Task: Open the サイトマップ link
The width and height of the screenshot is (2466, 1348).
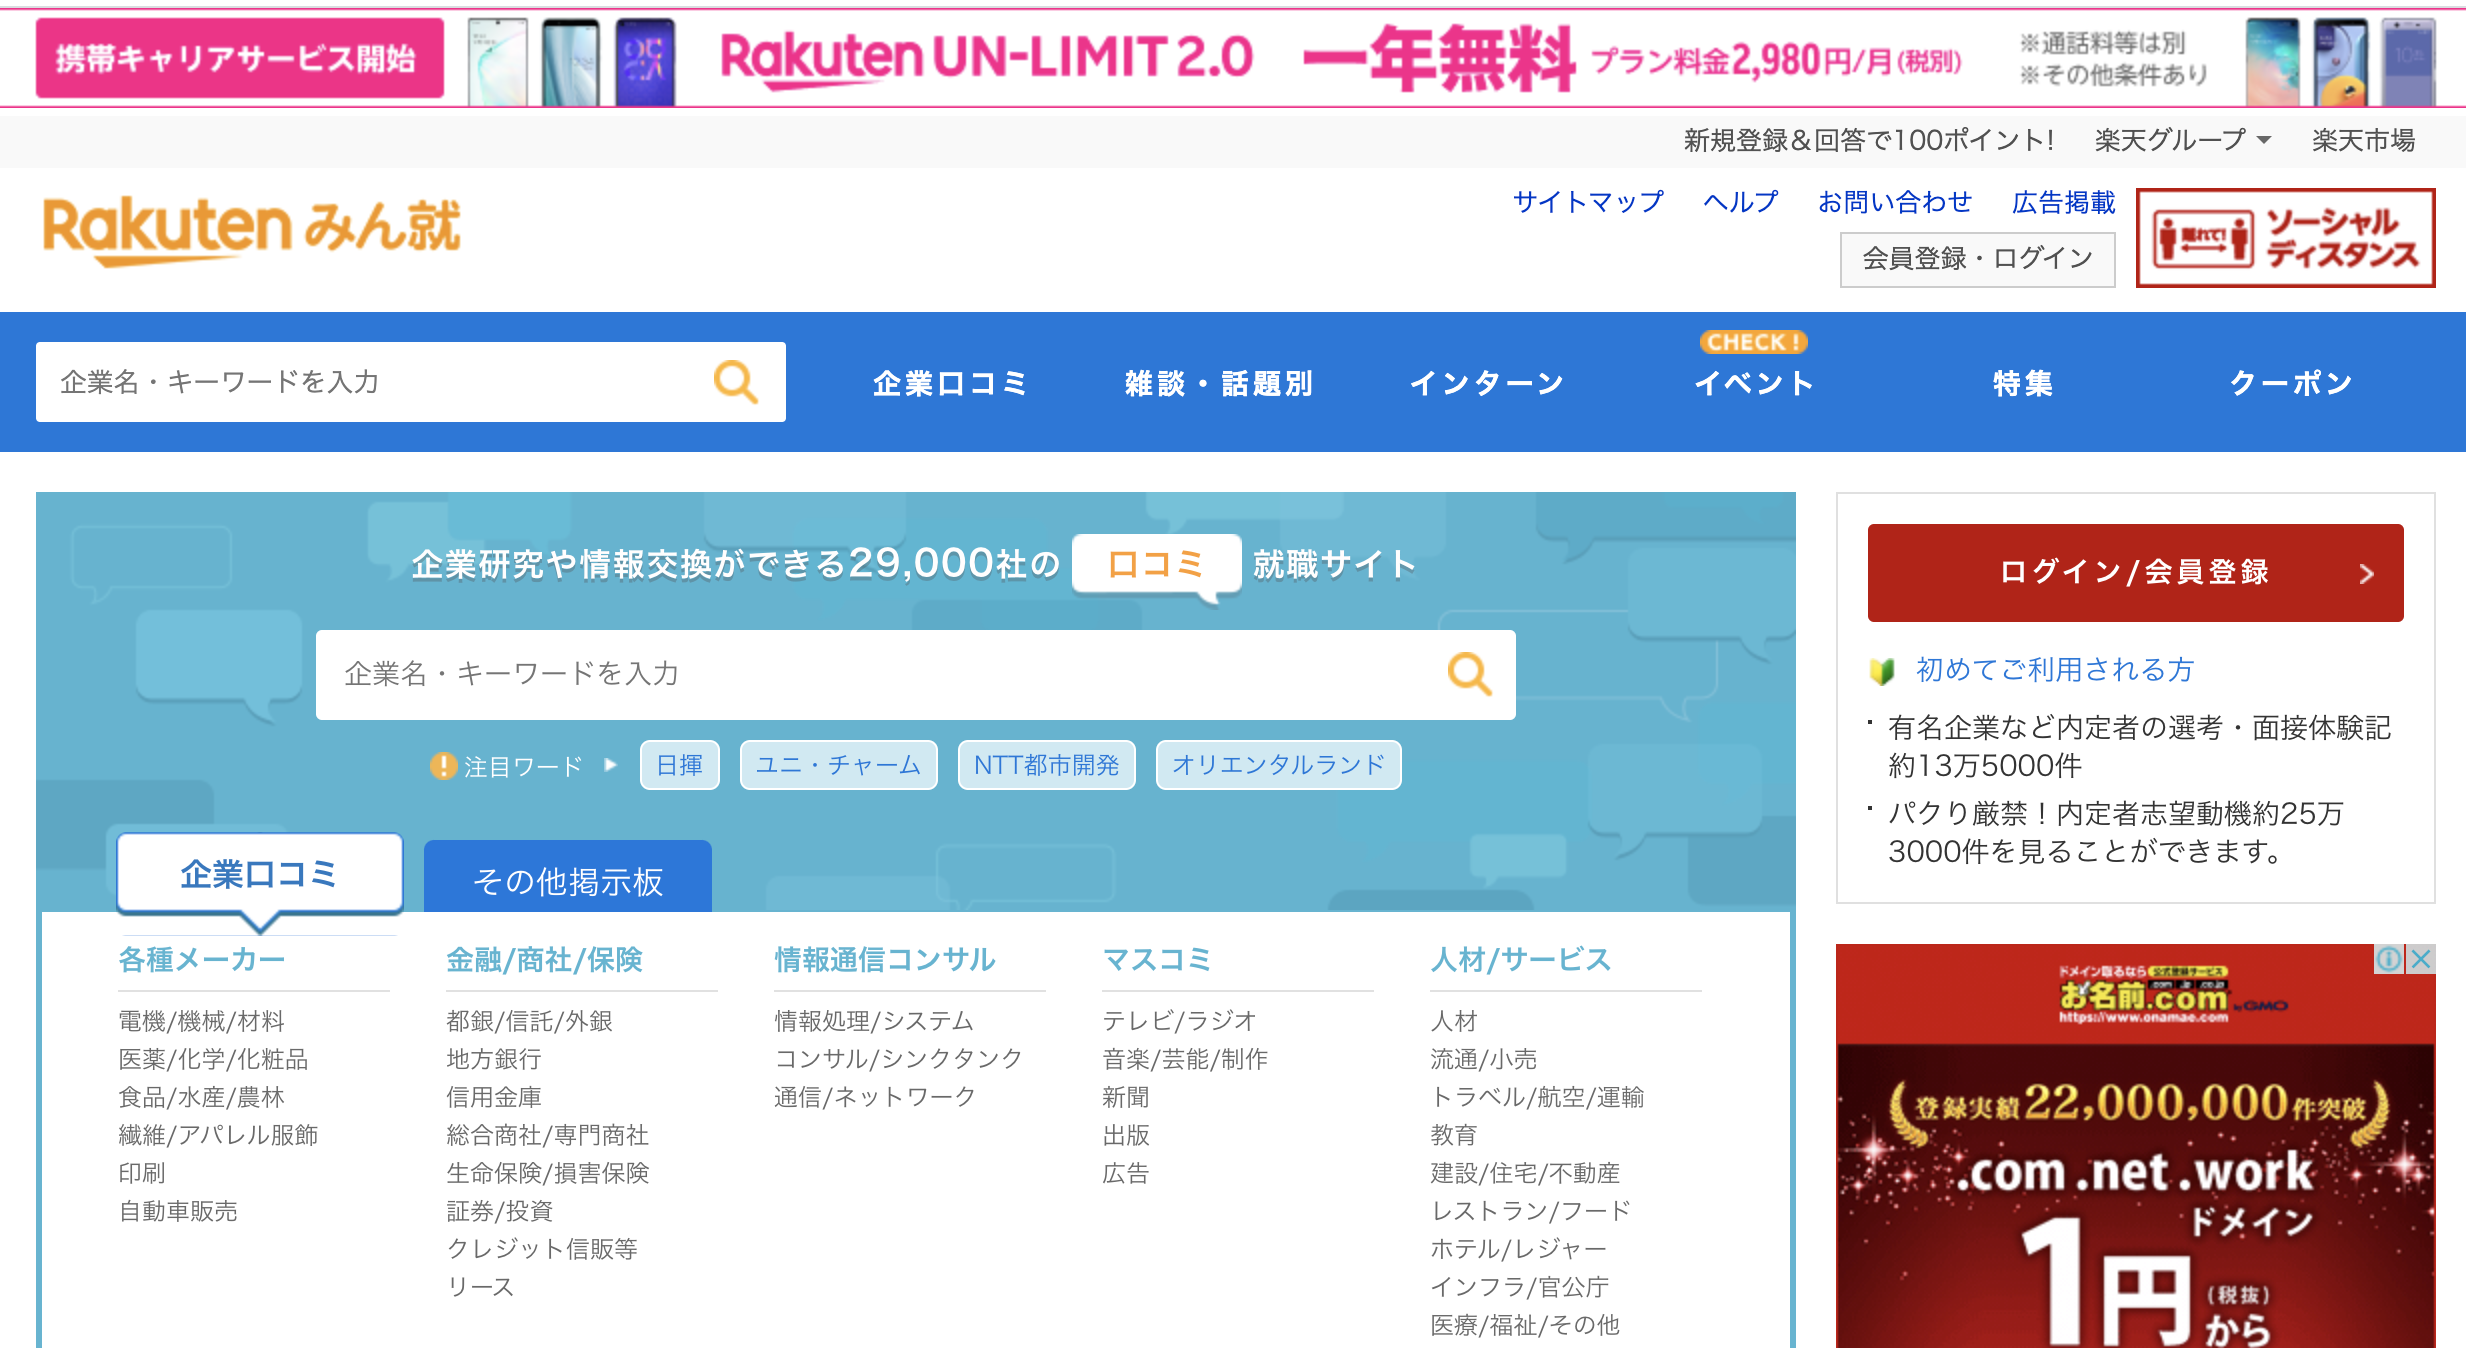Action: pyautogui.click(x=1588, y=202)
